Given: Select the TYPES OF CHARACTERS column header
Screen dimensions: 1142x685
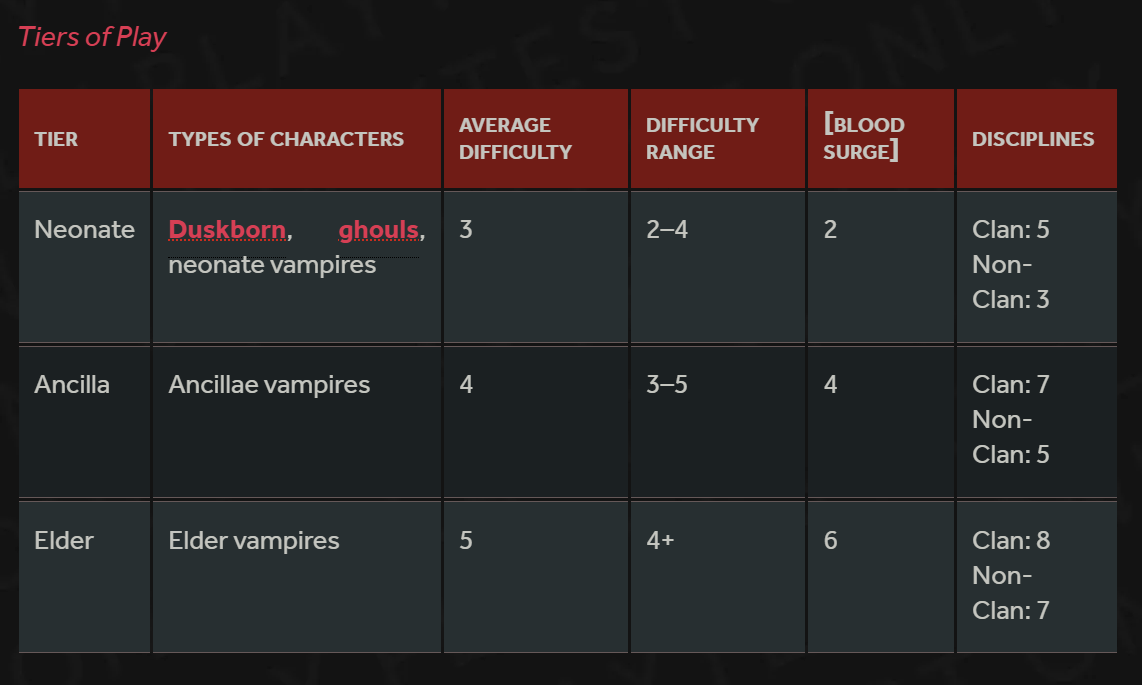Looking at the screenshot, I should 296,138.
